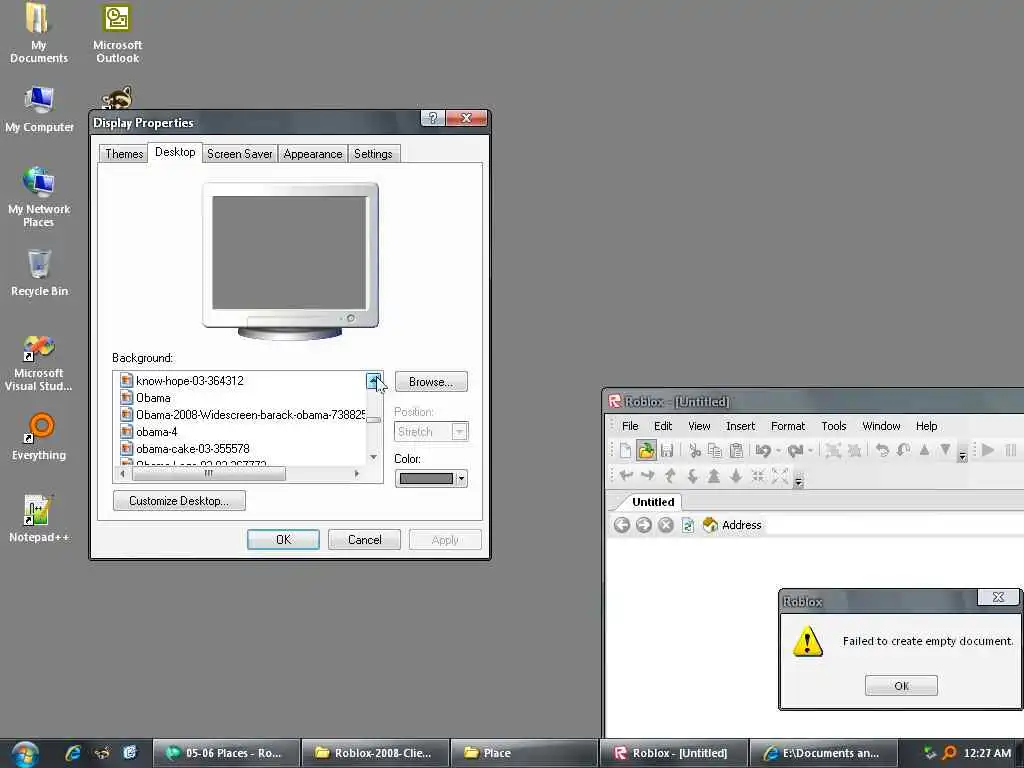Click the Save disk icon in Roblox toolbar

(667, 451)
